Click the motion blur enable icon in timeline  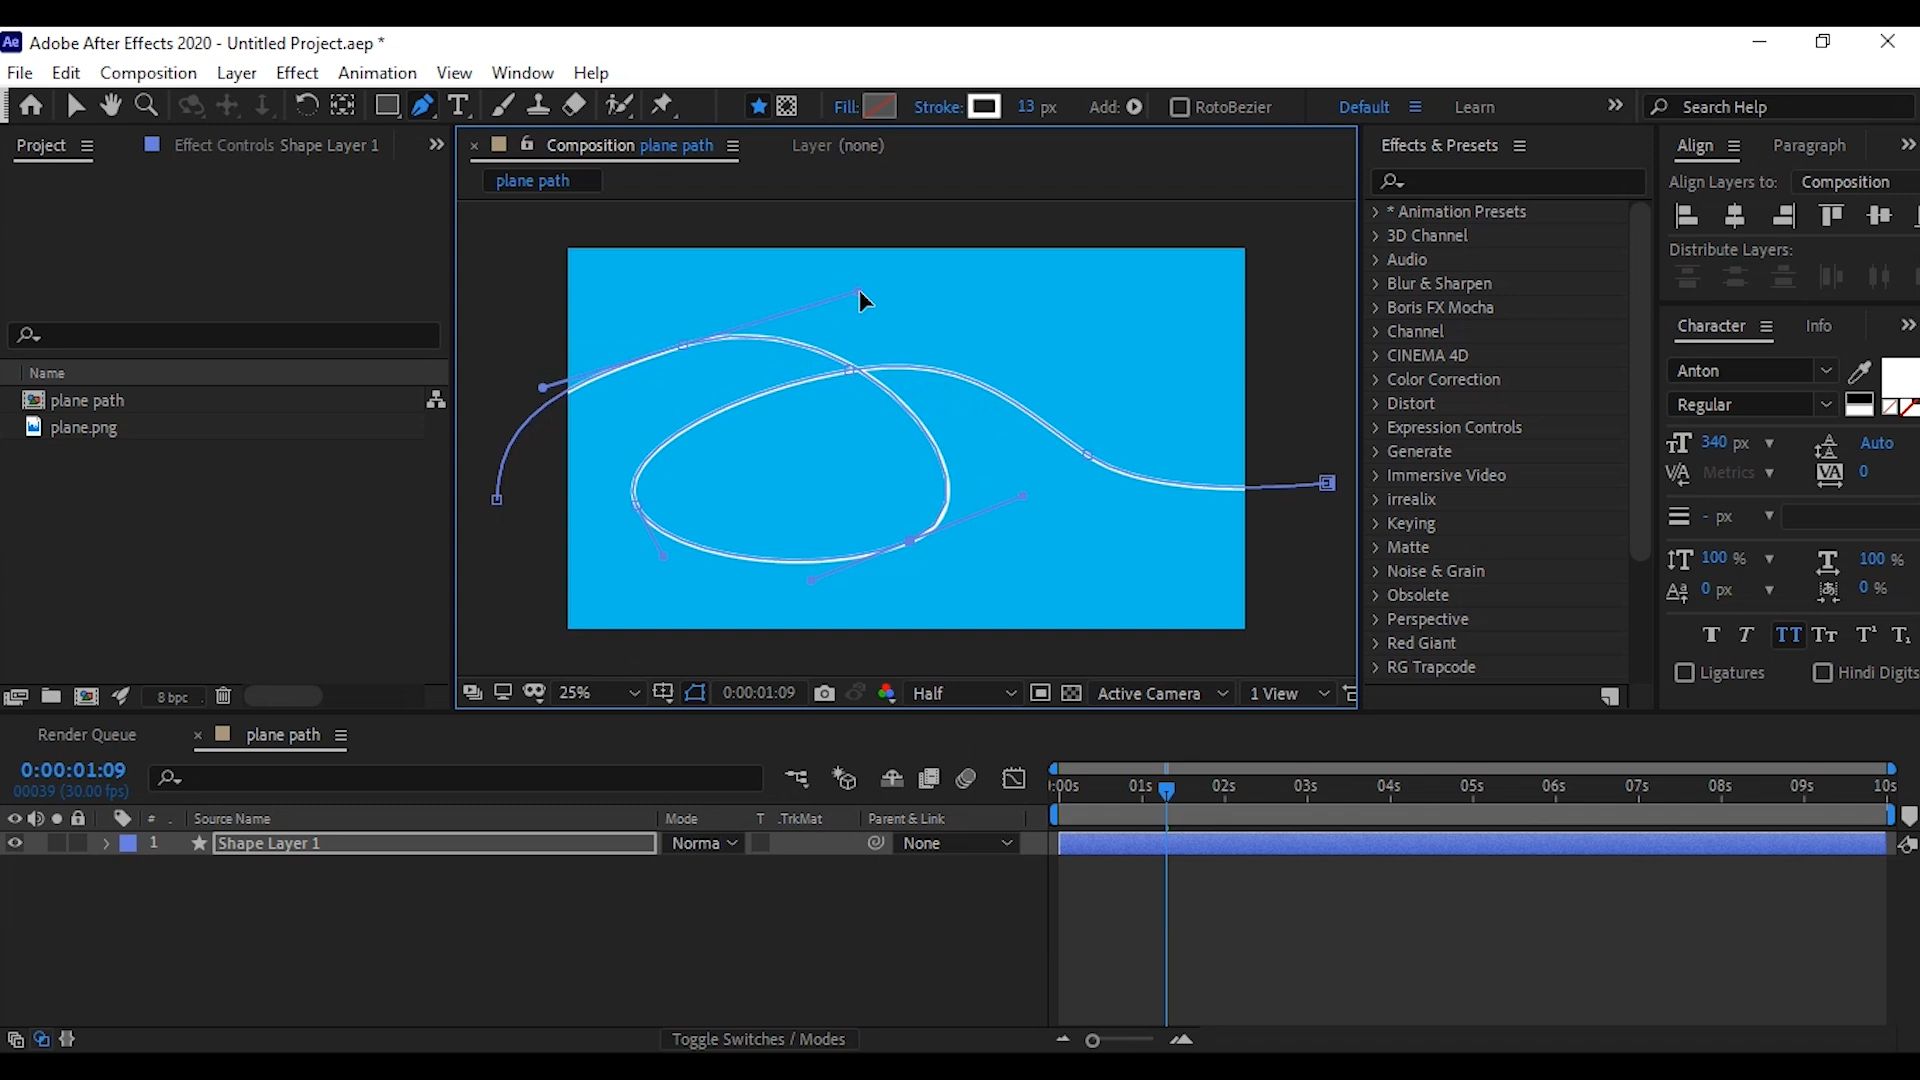(x=966, y=779)
